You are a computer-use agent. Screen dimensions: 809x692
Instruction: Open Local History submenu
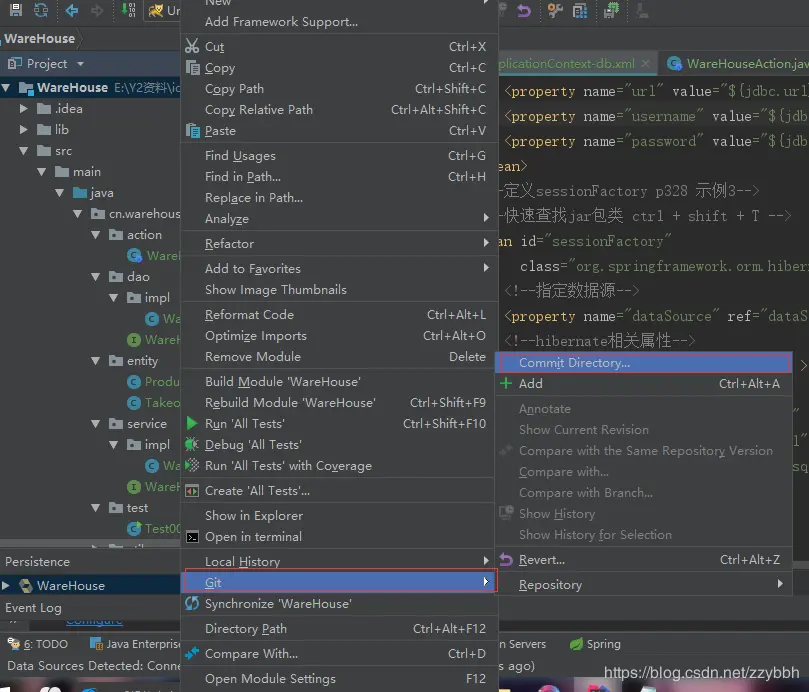point(340,561)
